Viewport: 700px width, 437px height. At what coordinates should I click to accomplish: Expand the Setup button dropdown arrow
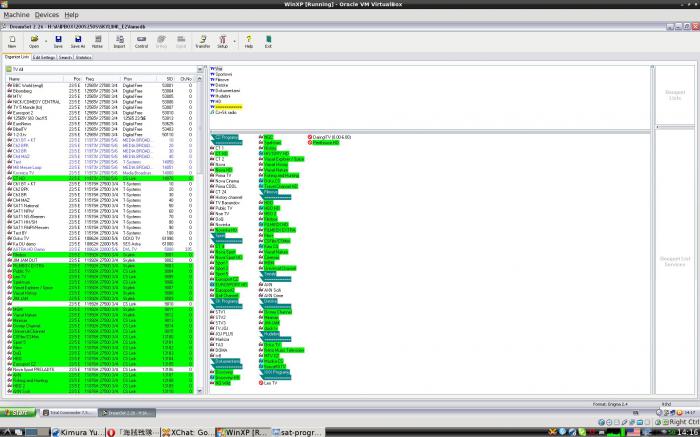pos(234,42)
